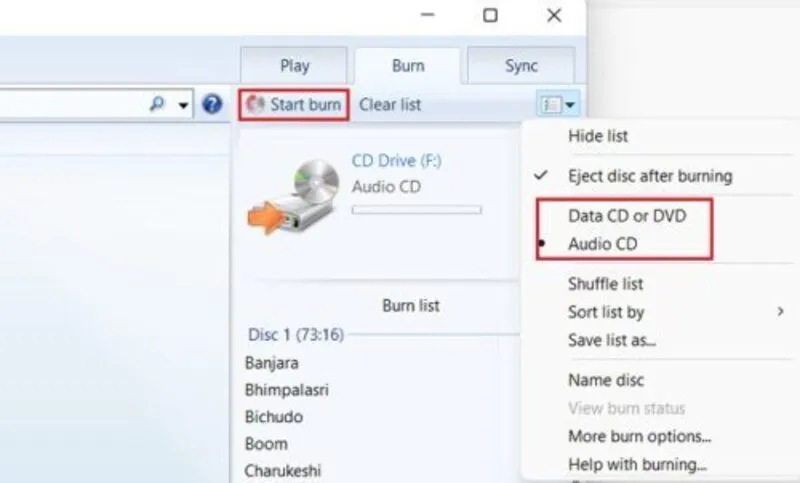The image size is (800, 483).
Task: Click the Start burn disc icon
Action: pyautogui.click(x=255, y=105)
